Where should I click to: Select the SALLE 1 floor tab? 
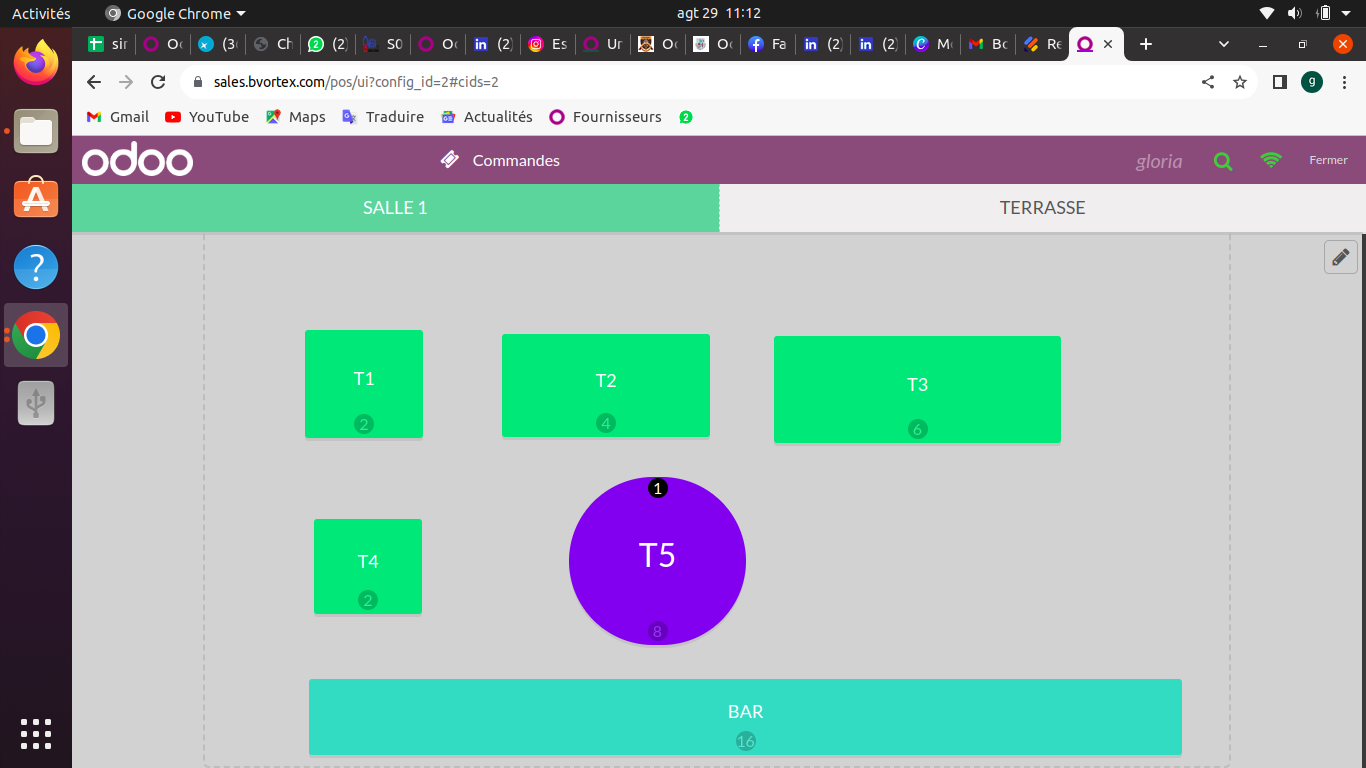pyautogui.click(x=395, y=208)
